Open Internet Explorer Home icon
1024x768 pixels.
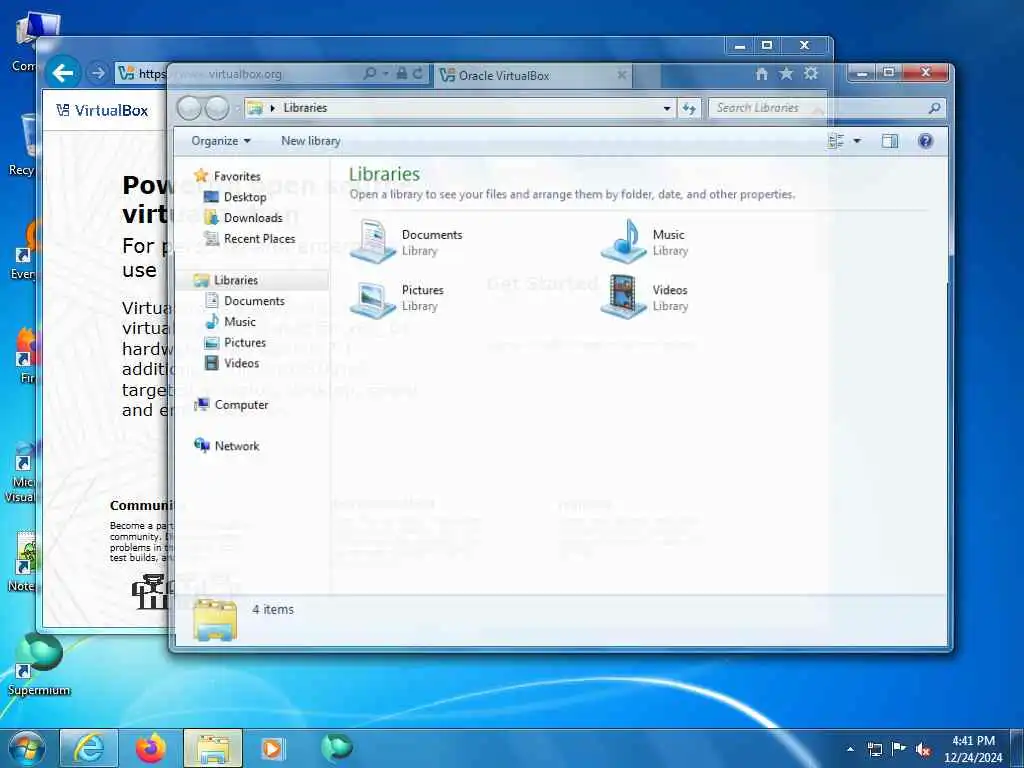761,74
